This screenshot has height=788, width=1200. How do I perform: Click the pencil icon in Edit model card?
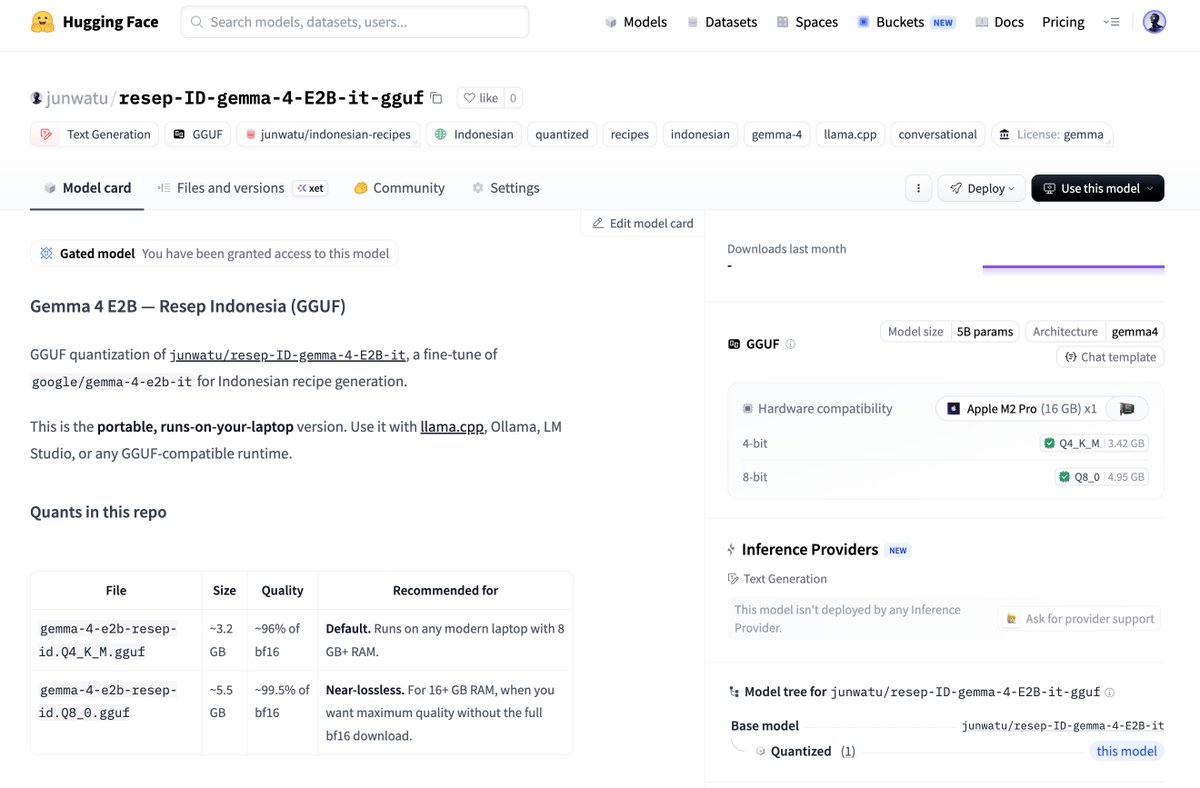[x=598, y=223]
